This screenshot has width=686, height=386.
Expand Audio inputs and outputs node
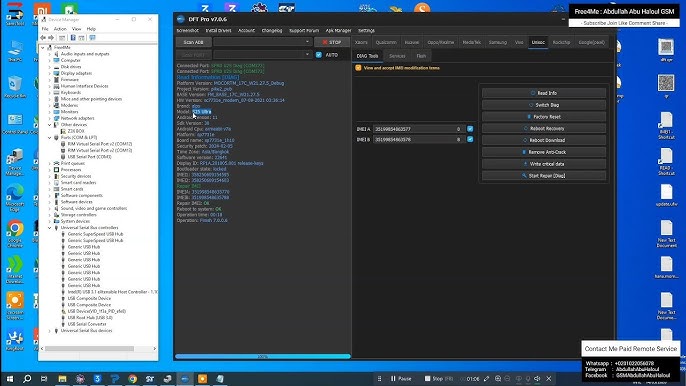49,54
